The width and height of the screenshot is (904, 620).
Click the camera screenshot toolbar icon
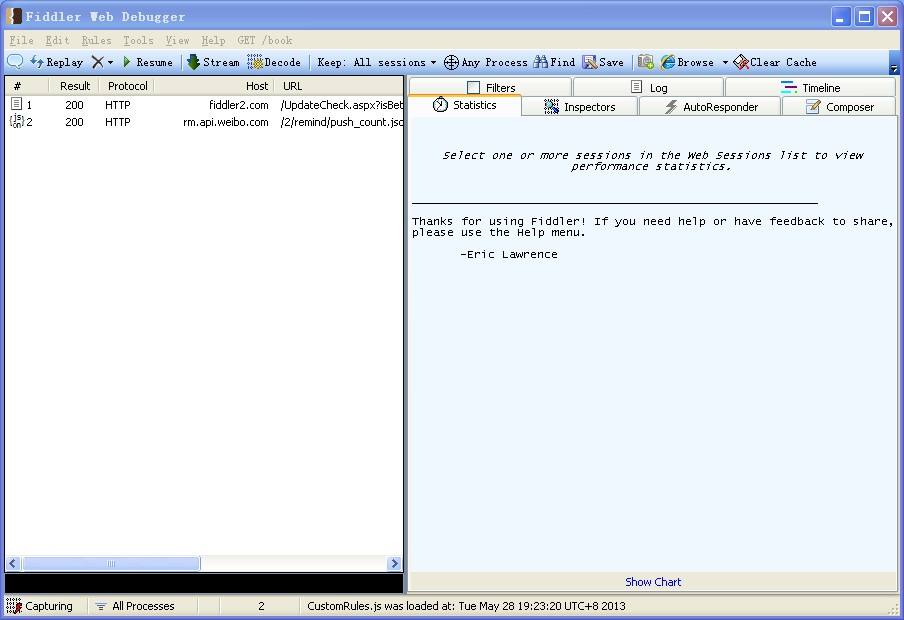(646, 62)
